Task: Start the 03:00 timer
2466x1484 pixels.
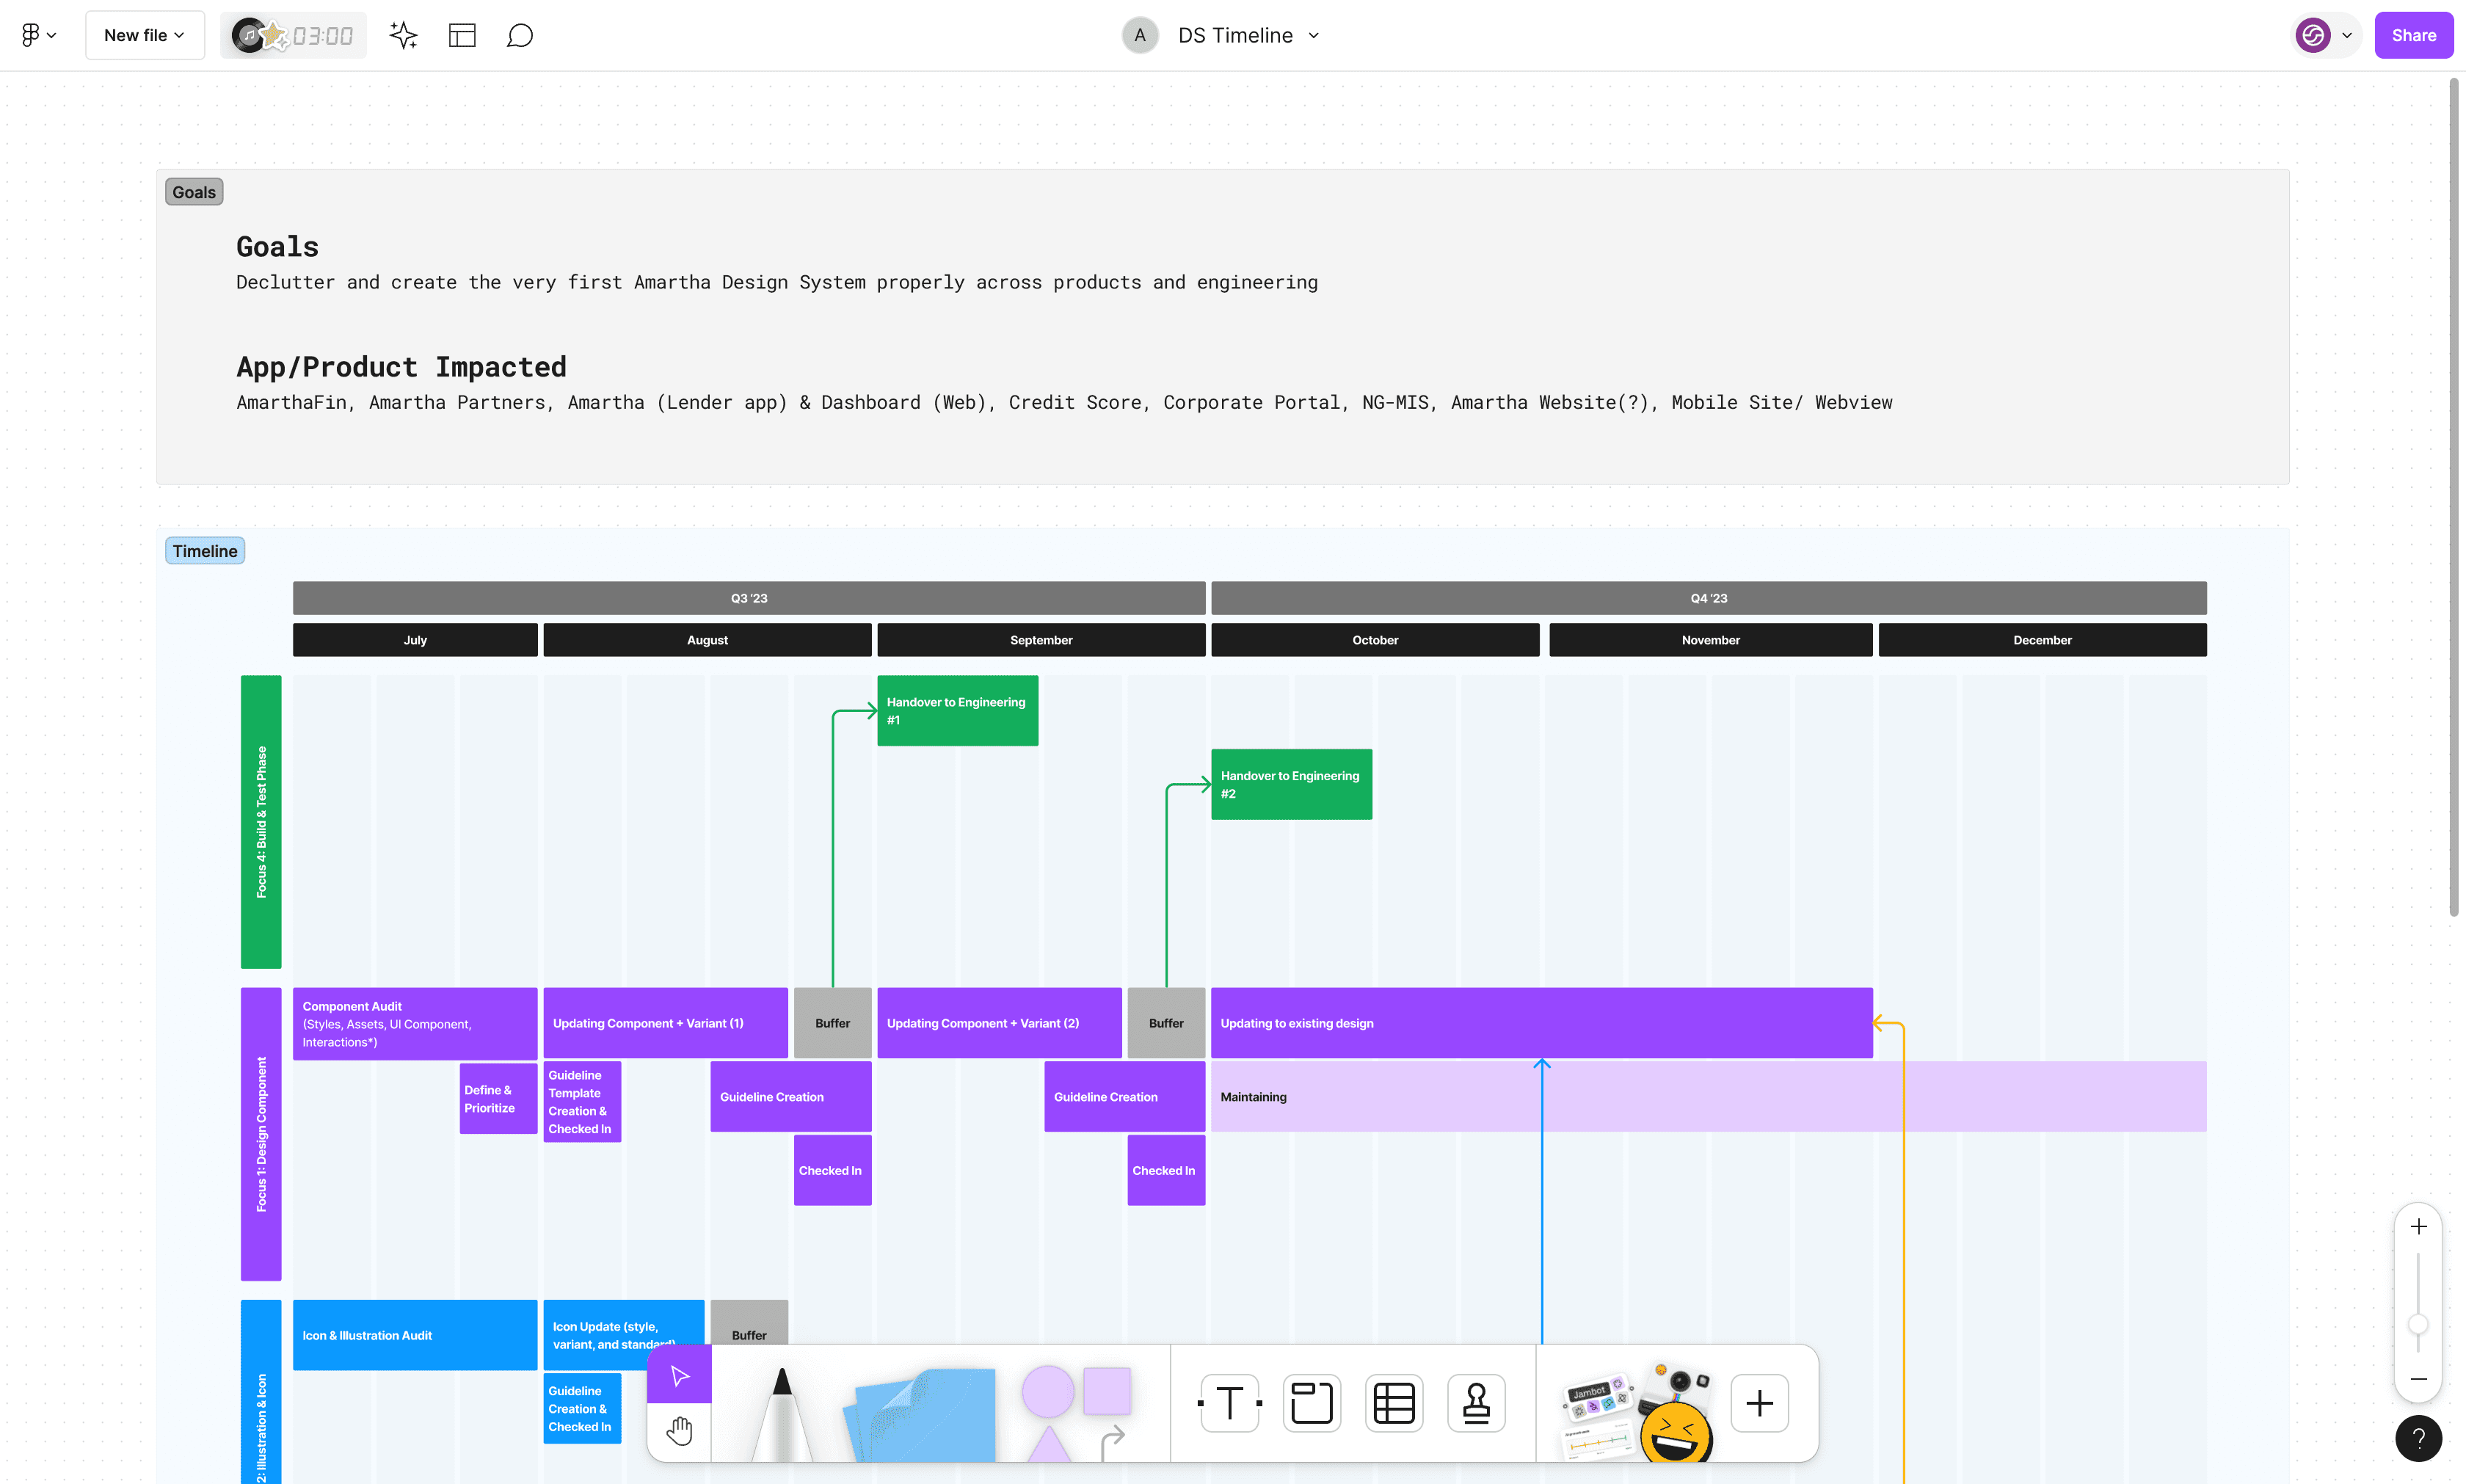Action: (322, 36)
